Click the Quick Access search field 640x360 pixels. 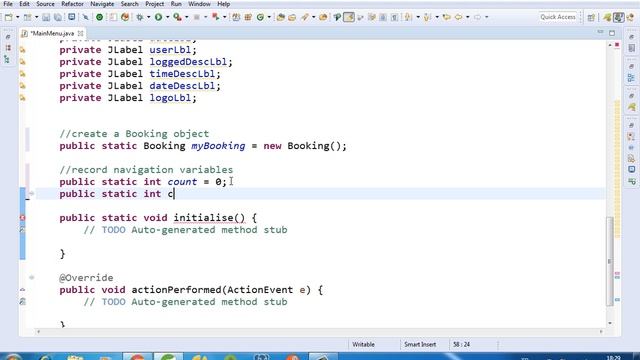tap(558, 17)
